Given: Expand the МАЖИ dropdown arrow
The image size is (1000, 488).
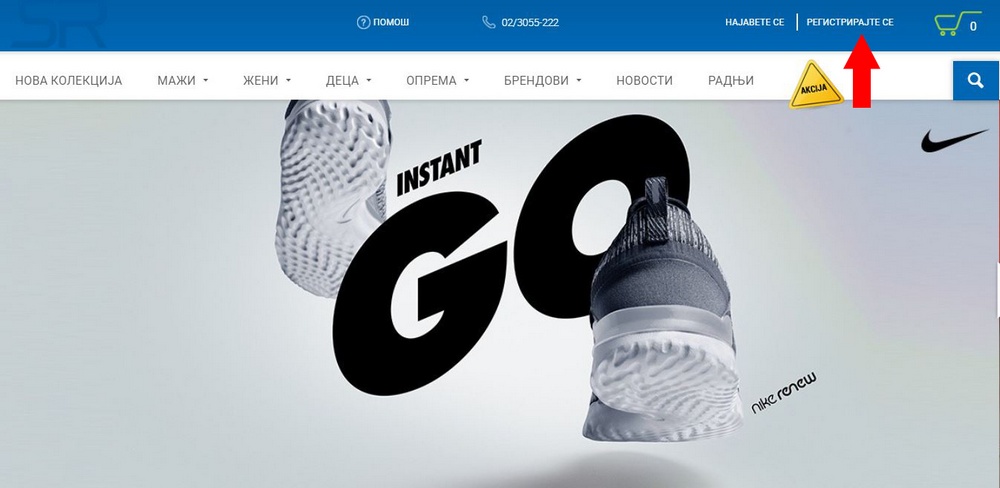Looking at the screenshot, I should (205, 81).
